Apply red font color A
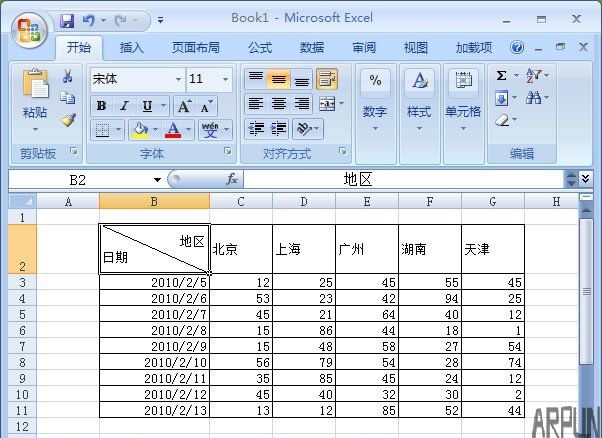 173,130
